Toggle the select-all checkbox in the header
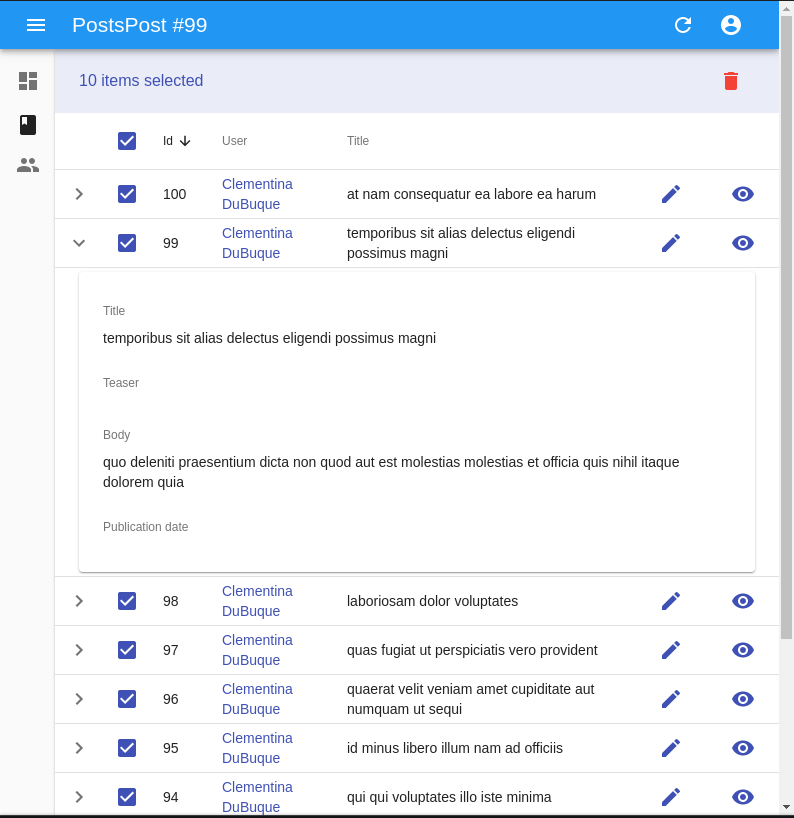Screen dimensions: 794x818 (x=127, y=141)
